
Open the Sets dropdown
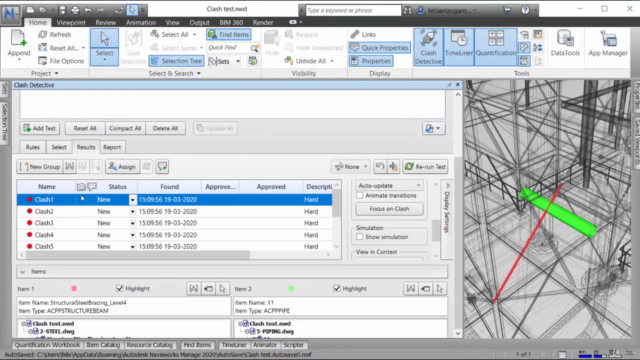point(238,61)
